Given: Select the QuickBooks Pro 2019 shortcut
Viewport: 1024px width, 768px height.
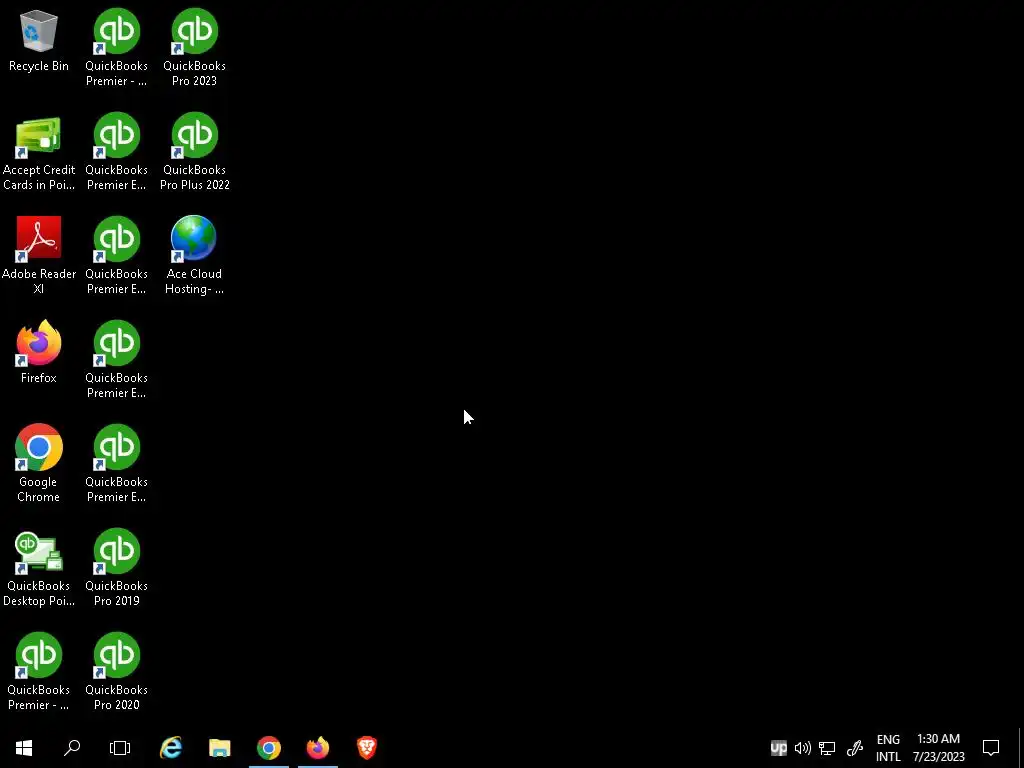Looking at the screenshot, I should click(117, 568).
